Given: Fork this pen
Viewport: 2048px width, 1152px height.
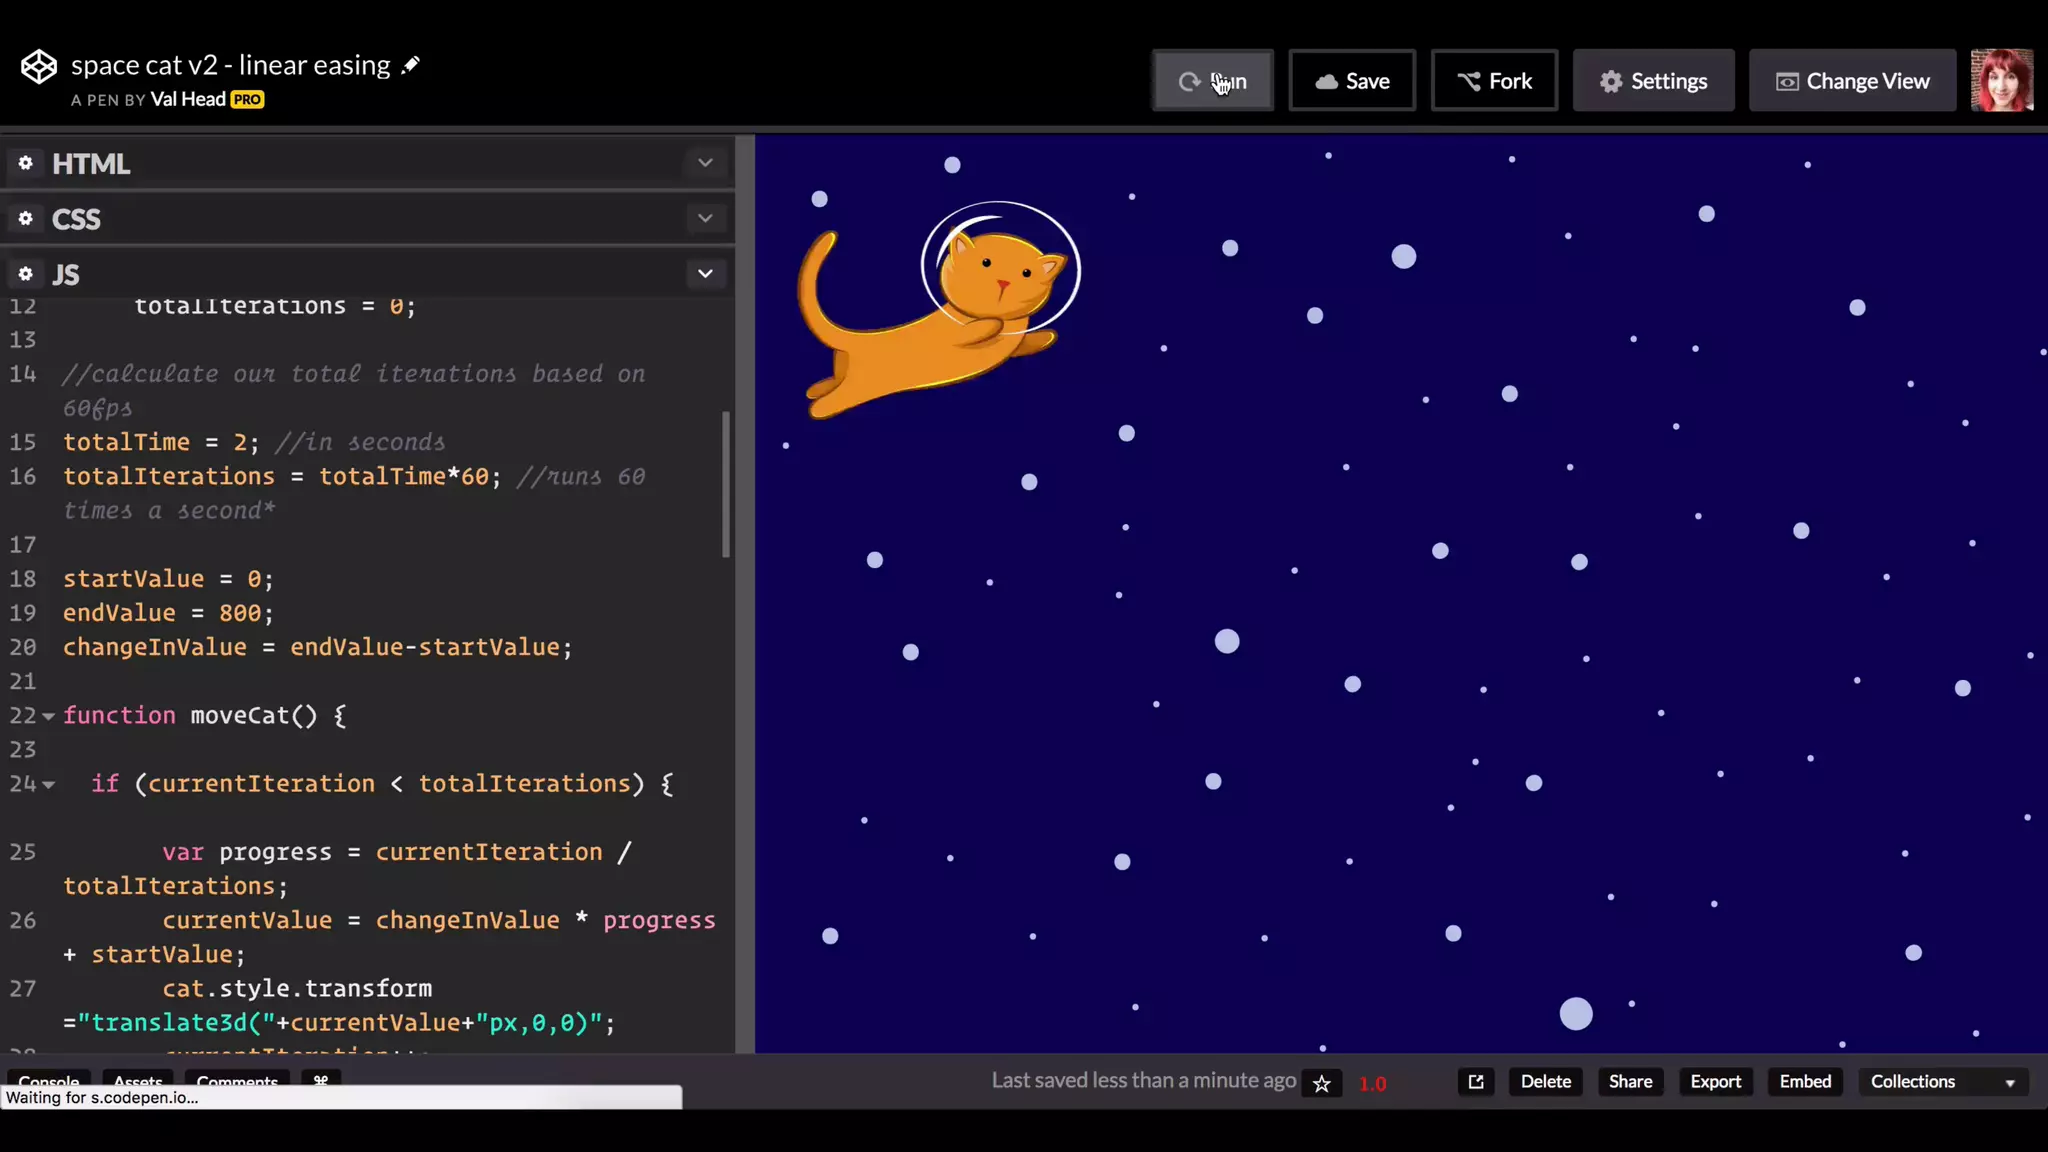Looking at the screenshot, I should point(1494,81).
